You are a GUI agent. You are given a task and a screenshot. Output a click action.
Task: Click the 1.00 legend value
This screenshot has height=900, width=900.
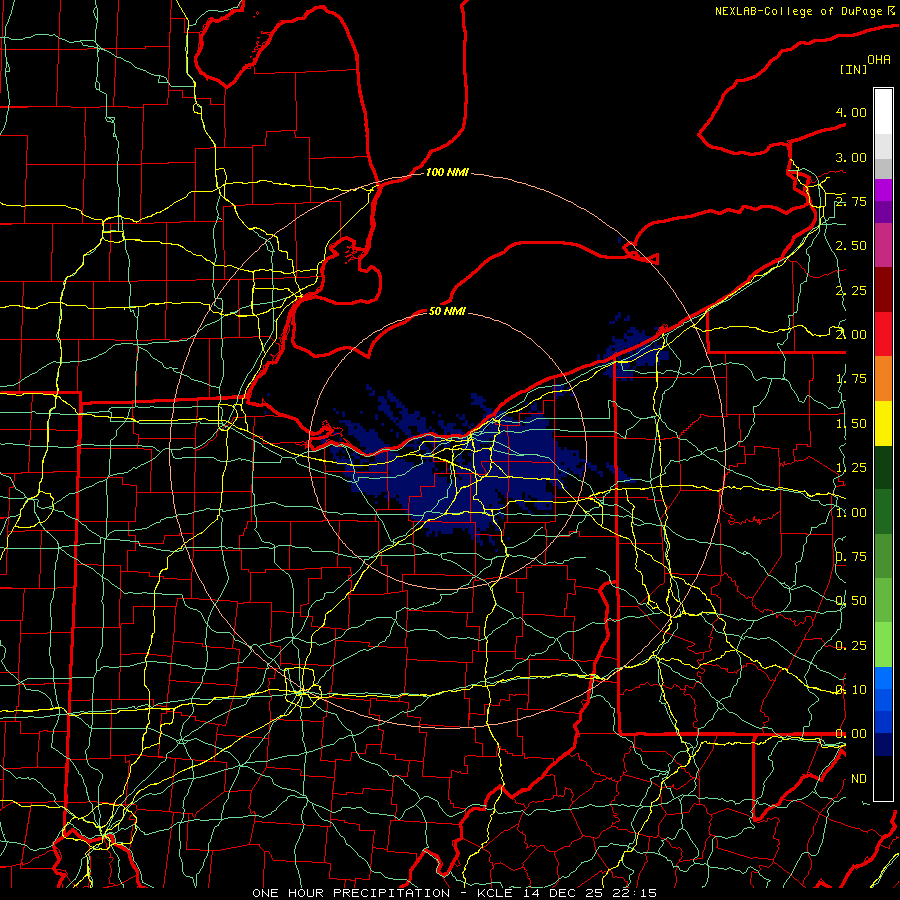tap(851, 513)
